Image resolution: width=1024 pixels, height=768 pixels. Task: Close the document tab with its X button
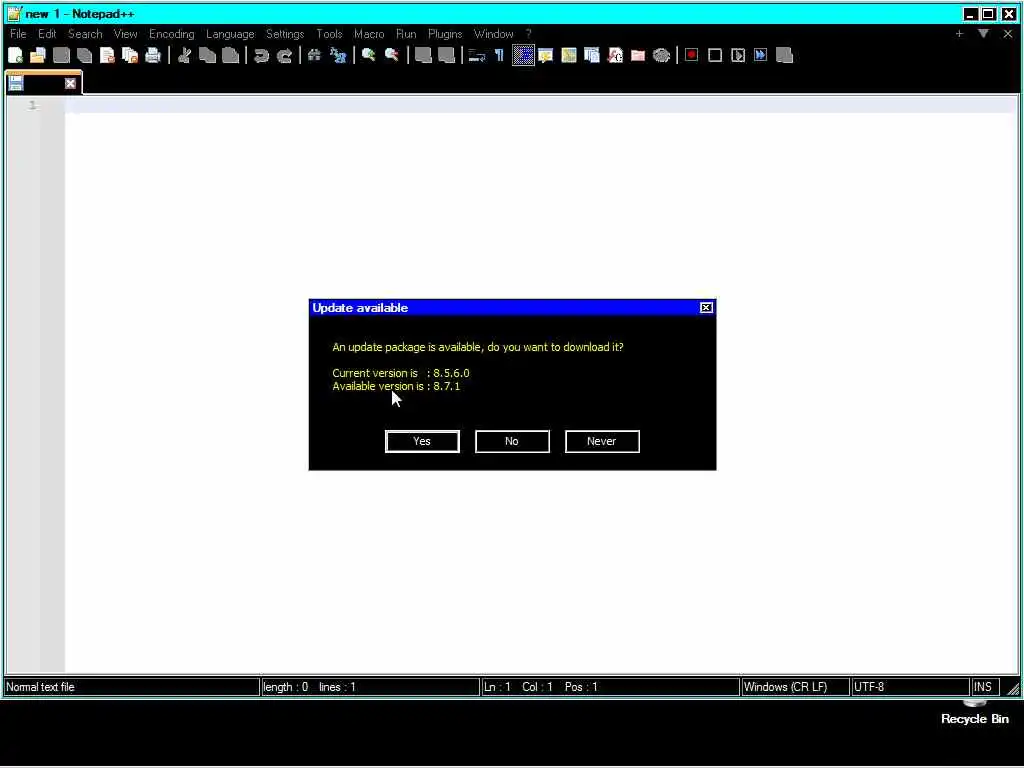click(x=70, y=84)
